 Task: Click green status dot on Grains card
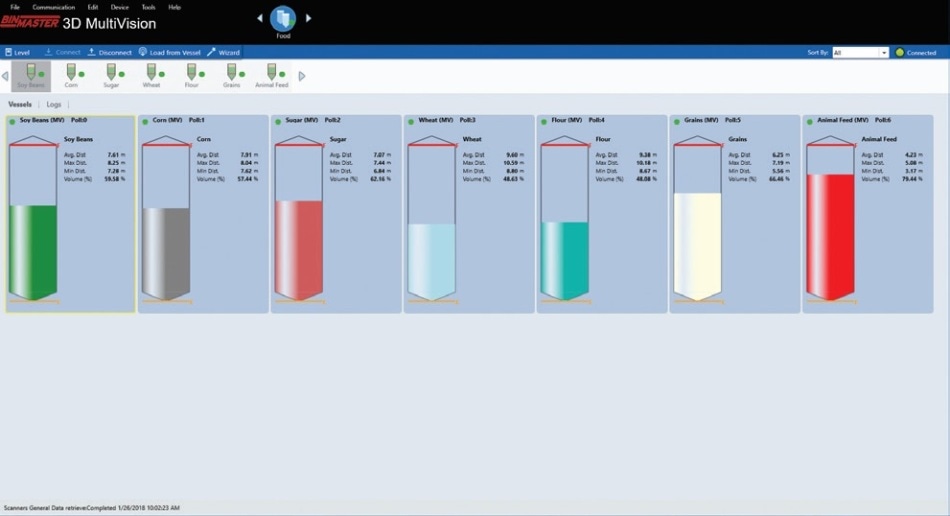[x=676, y=122]
